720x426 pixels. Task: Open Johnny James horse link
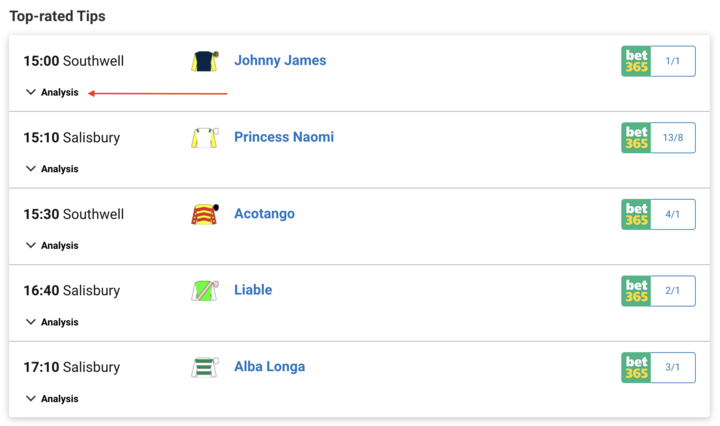coord(280,61)
